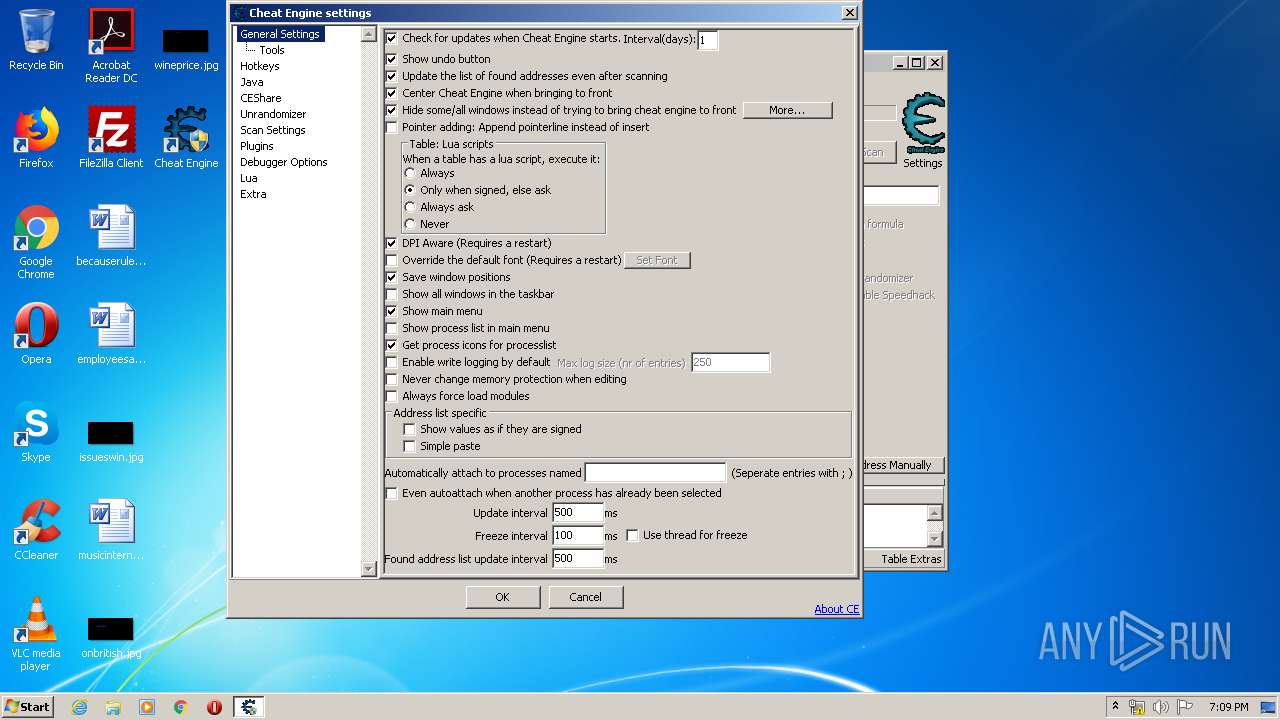The image size is (1280, 720).
Task: Toggle the Show undo button option
Action: point(392,59)
